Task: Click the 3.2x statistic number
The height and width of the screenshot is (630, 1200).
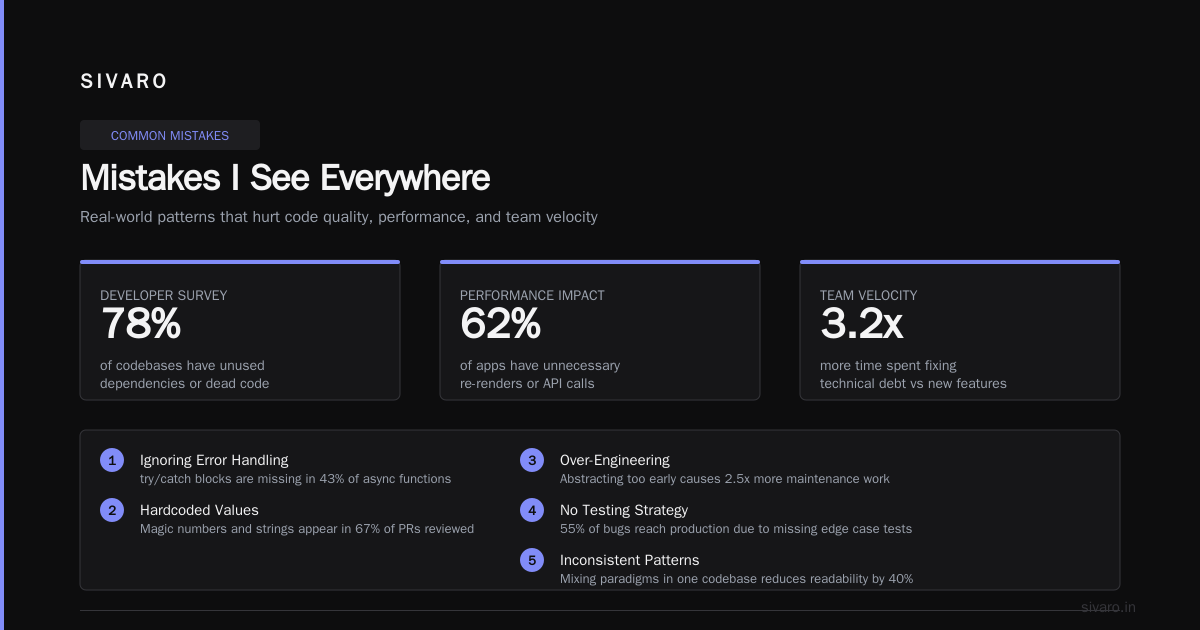Action: tap(862, 324)
